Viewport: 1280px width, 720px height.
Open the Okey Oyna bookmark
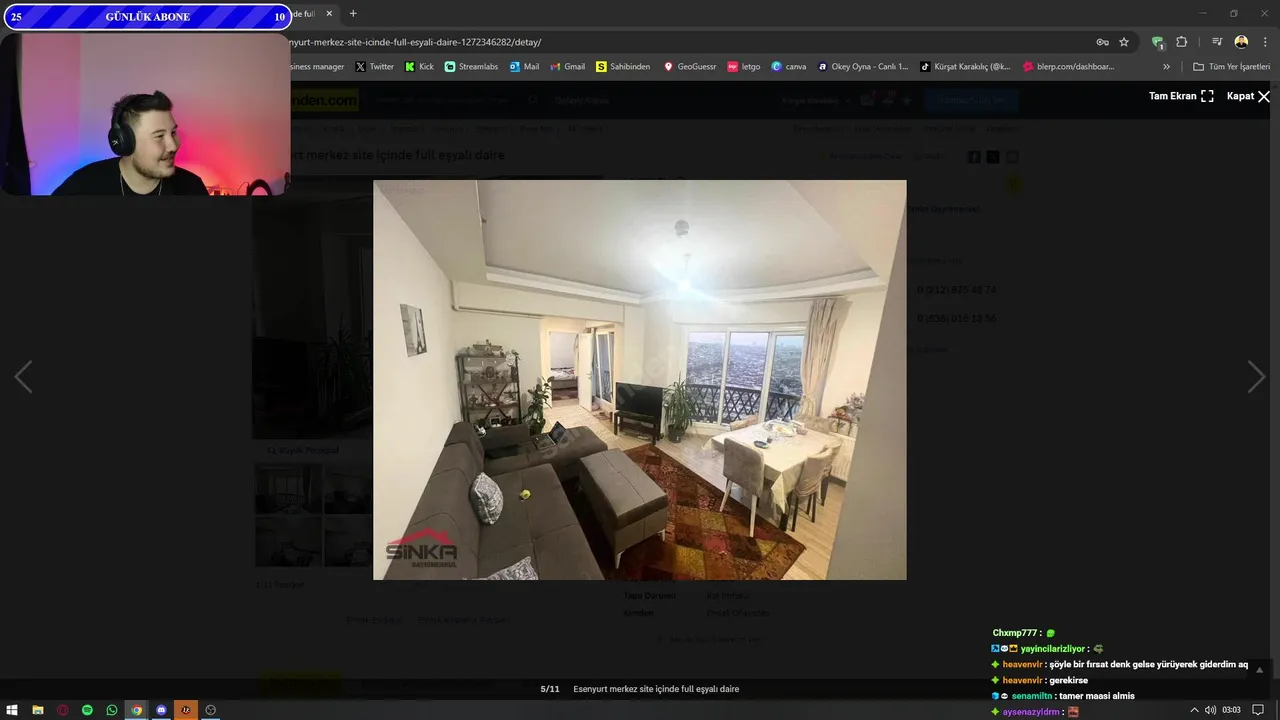pos(863,67)
